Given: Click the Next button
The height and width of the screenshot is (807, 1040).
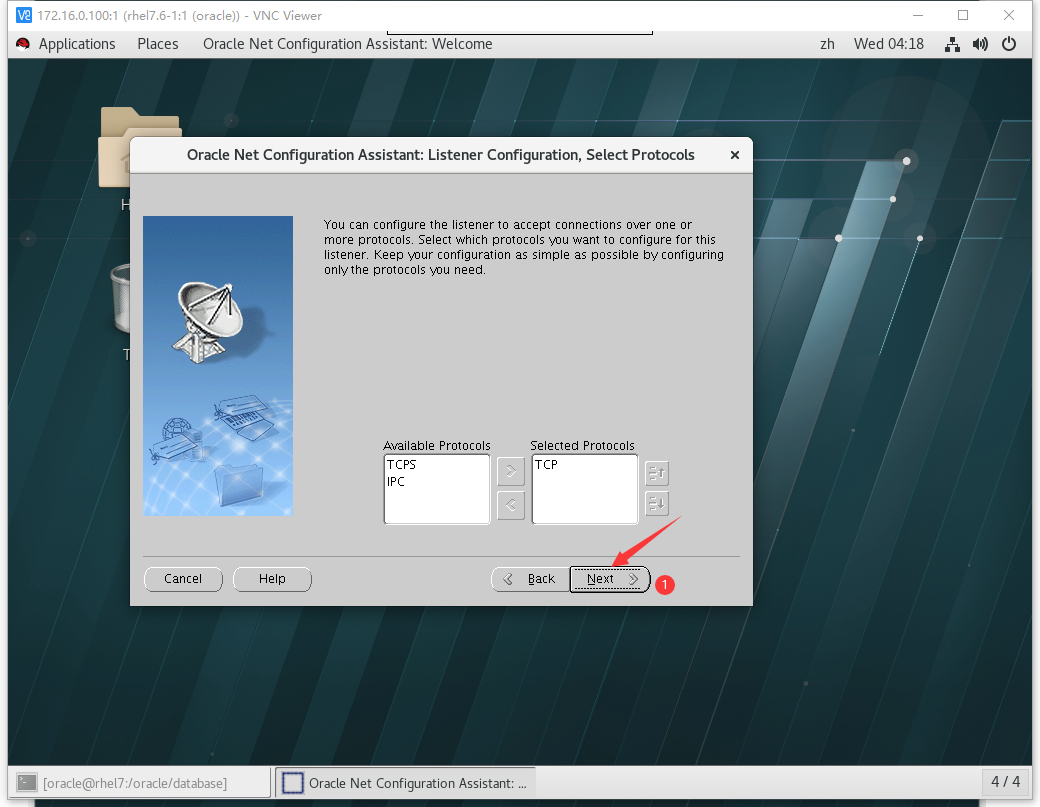Looking at the screenshot, I should (x=610, y=579).
